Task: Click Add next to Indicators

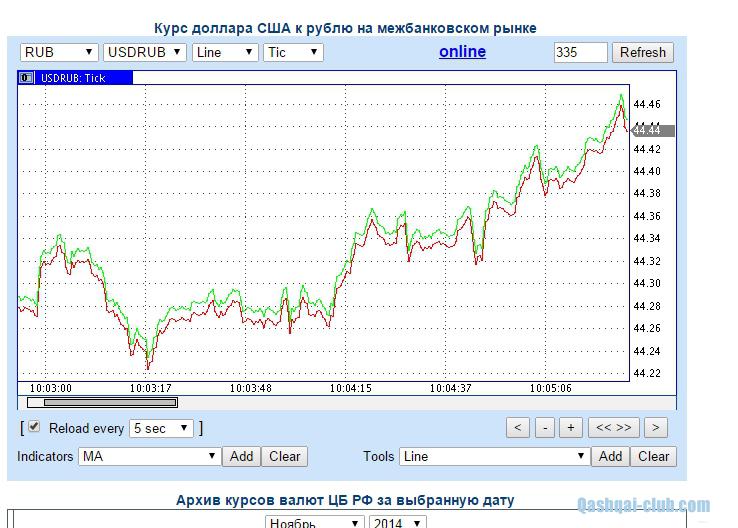Action: [x=242, y=456]
